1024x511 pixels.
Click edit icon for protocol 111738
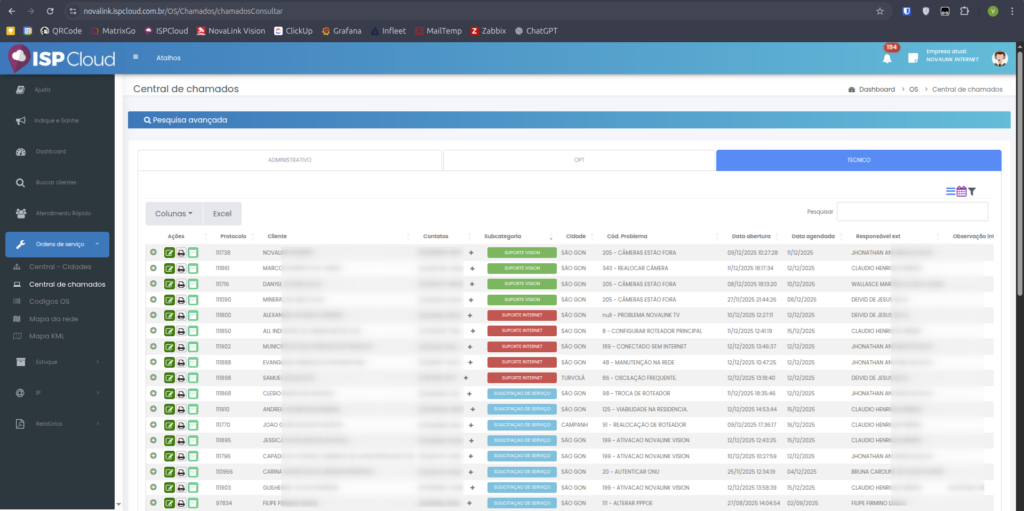169,253
